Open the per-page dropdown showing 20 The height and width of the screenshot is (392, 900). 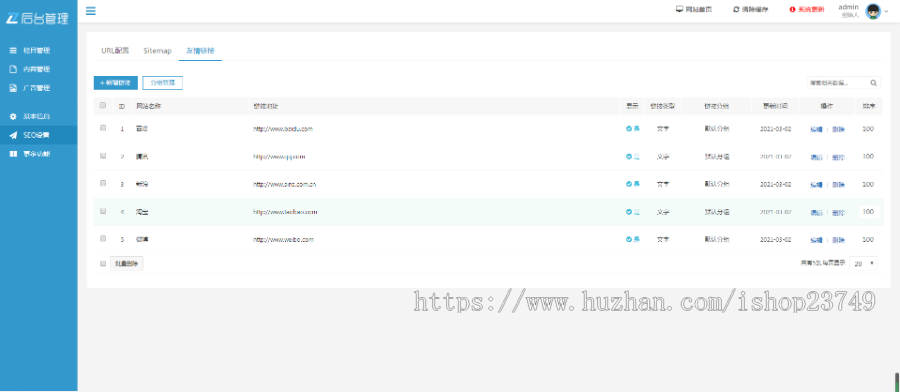(x=863, y=263)
